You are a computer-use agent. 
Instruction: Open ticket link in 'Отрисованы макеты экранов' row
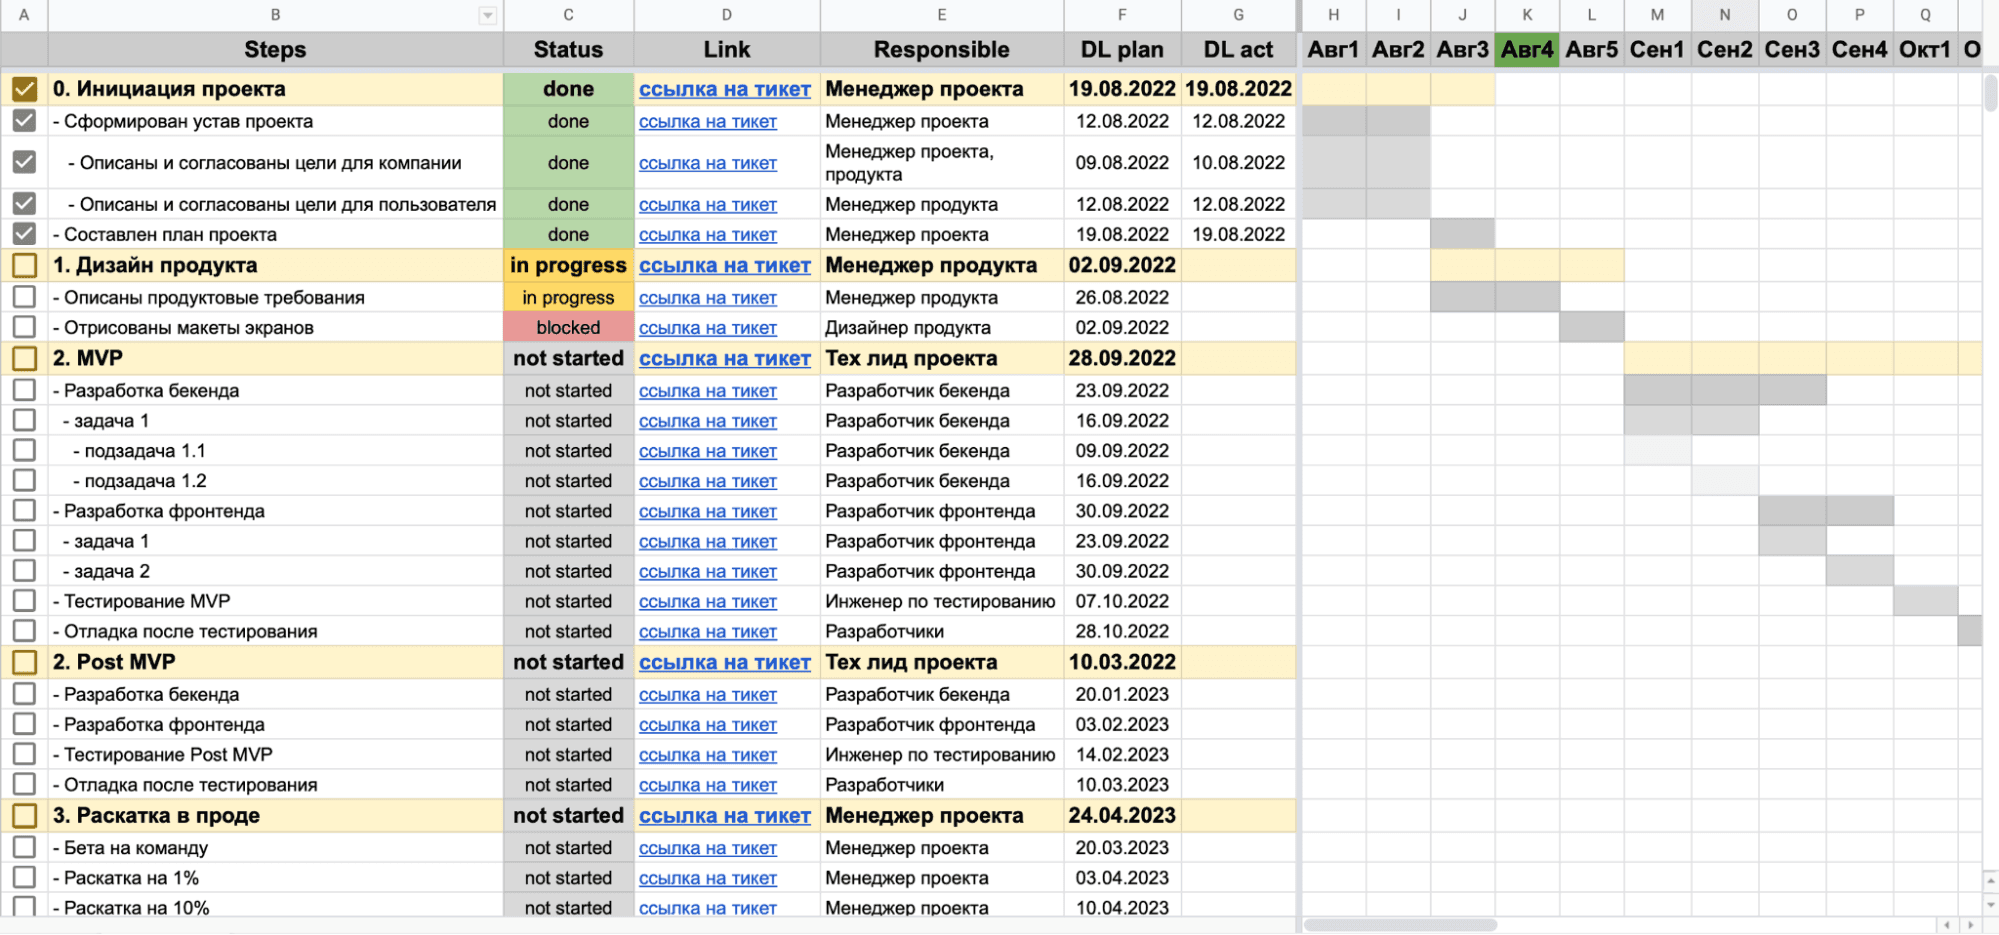708,328
